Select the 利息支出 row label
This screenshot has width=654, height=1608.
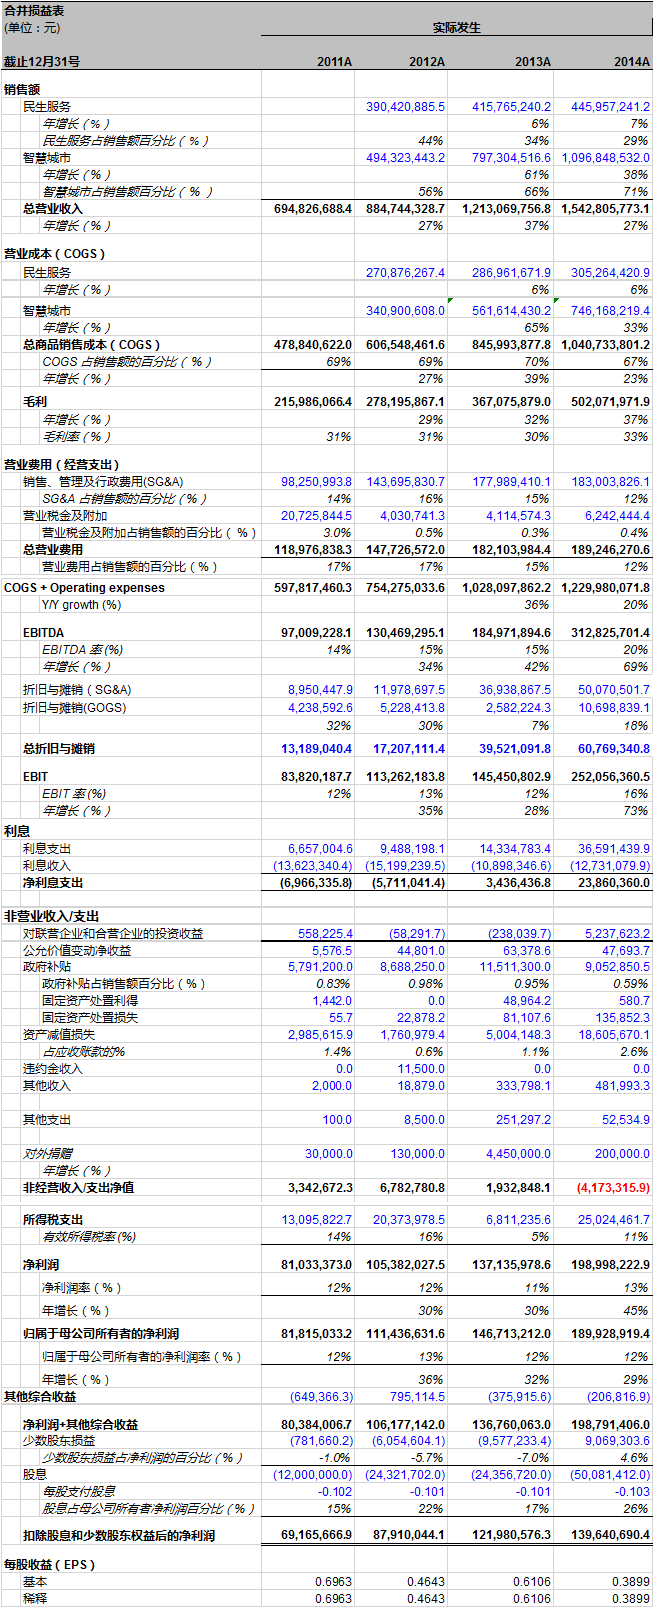[x=47, y=849]
